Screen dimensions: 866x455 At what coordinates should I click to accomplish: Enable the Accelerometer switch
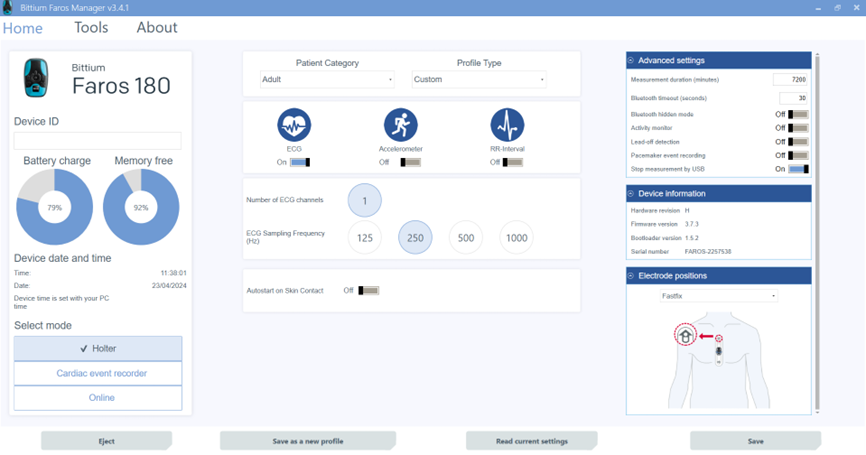coord(410,162)
